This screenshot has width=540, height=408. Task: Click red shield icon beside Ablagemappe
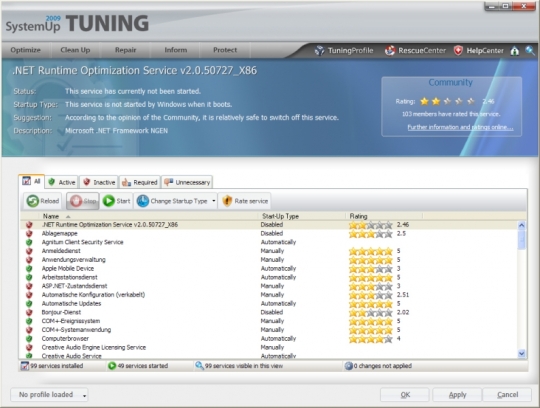[29, 233]
